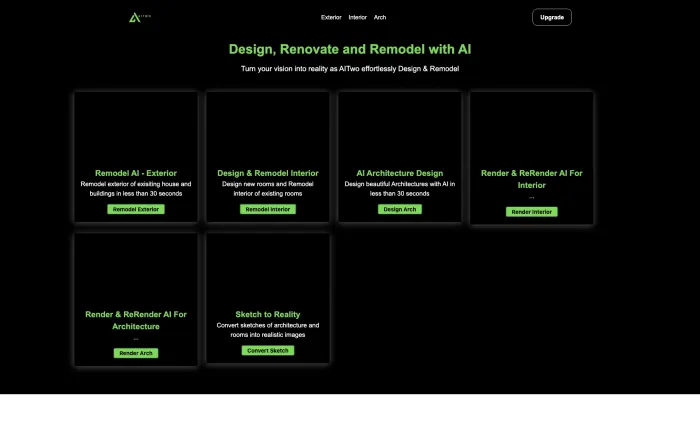Viewport: 700px width, 438px height.
Task: Click the Remodel Interior button
Action: (268, 209)
